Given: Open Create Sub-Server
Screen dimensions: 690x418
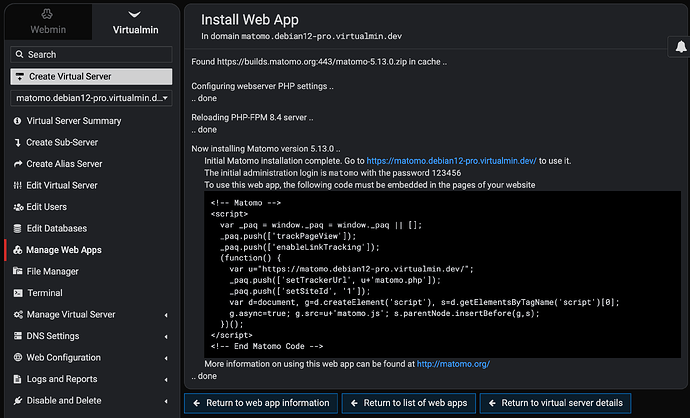Looking at the screenshot, I should point(62,142).
